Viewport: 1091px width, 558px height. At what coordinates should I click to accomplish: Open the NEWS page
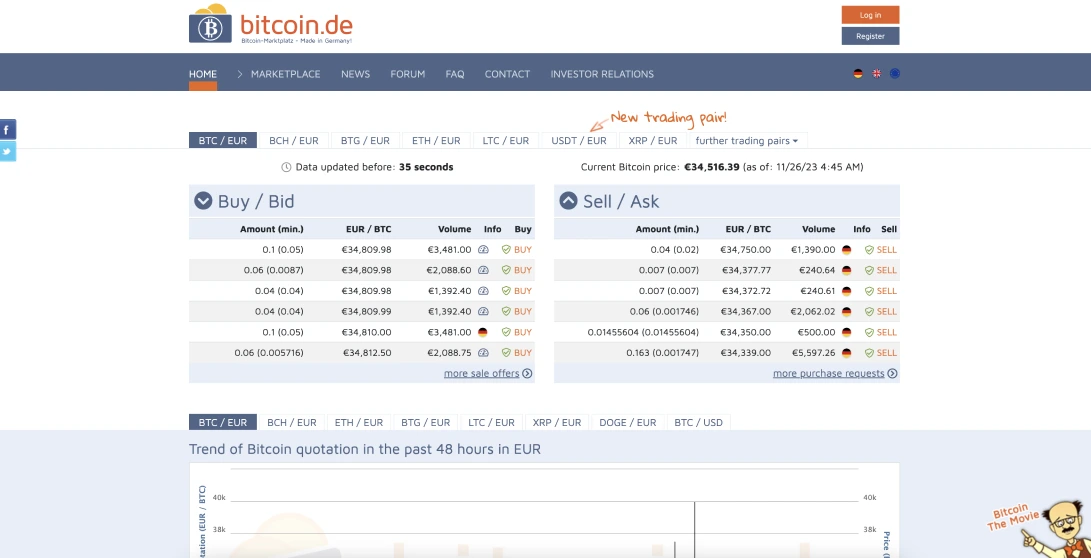point(356,74)
